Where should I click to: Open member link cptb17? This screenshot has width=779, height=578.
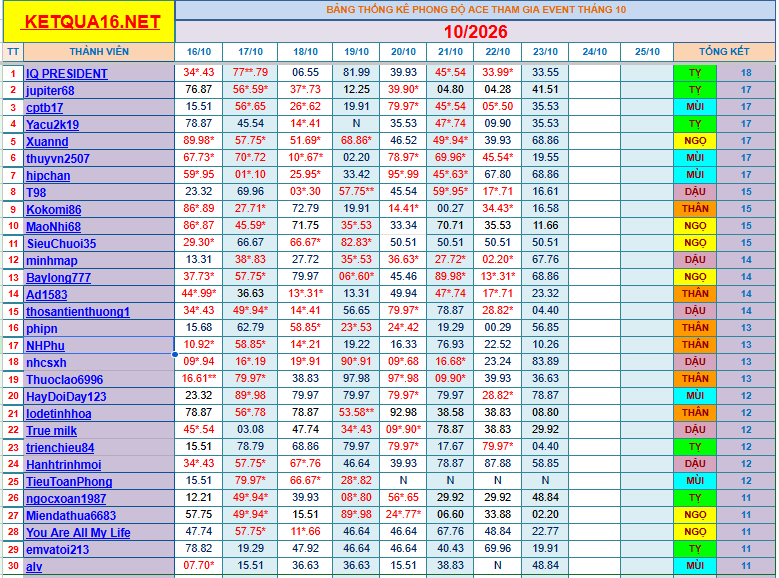pos(45,107)
